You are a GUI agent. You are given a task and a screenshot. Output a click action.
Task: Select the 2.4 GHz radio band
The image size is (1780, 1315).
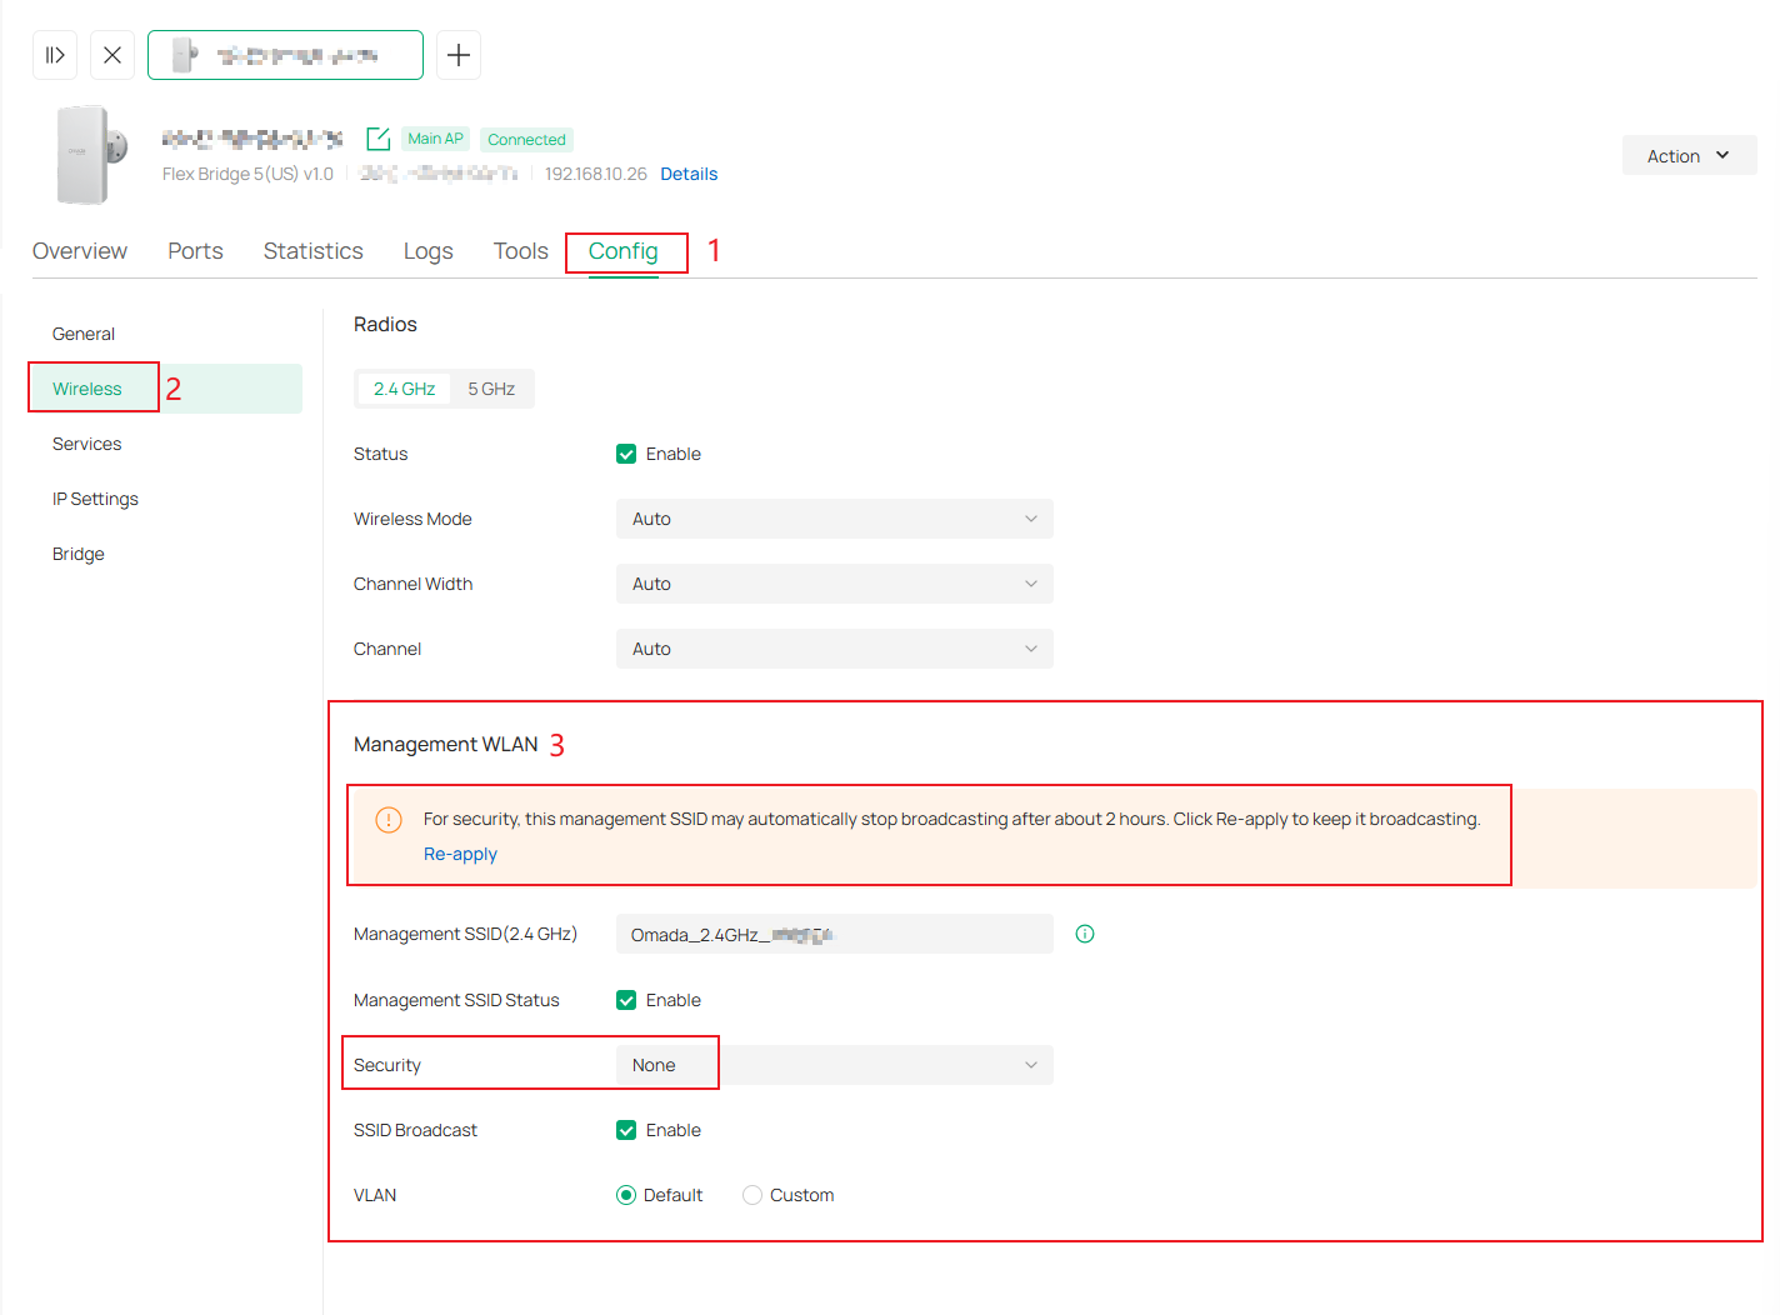click(x=404, y=389)
